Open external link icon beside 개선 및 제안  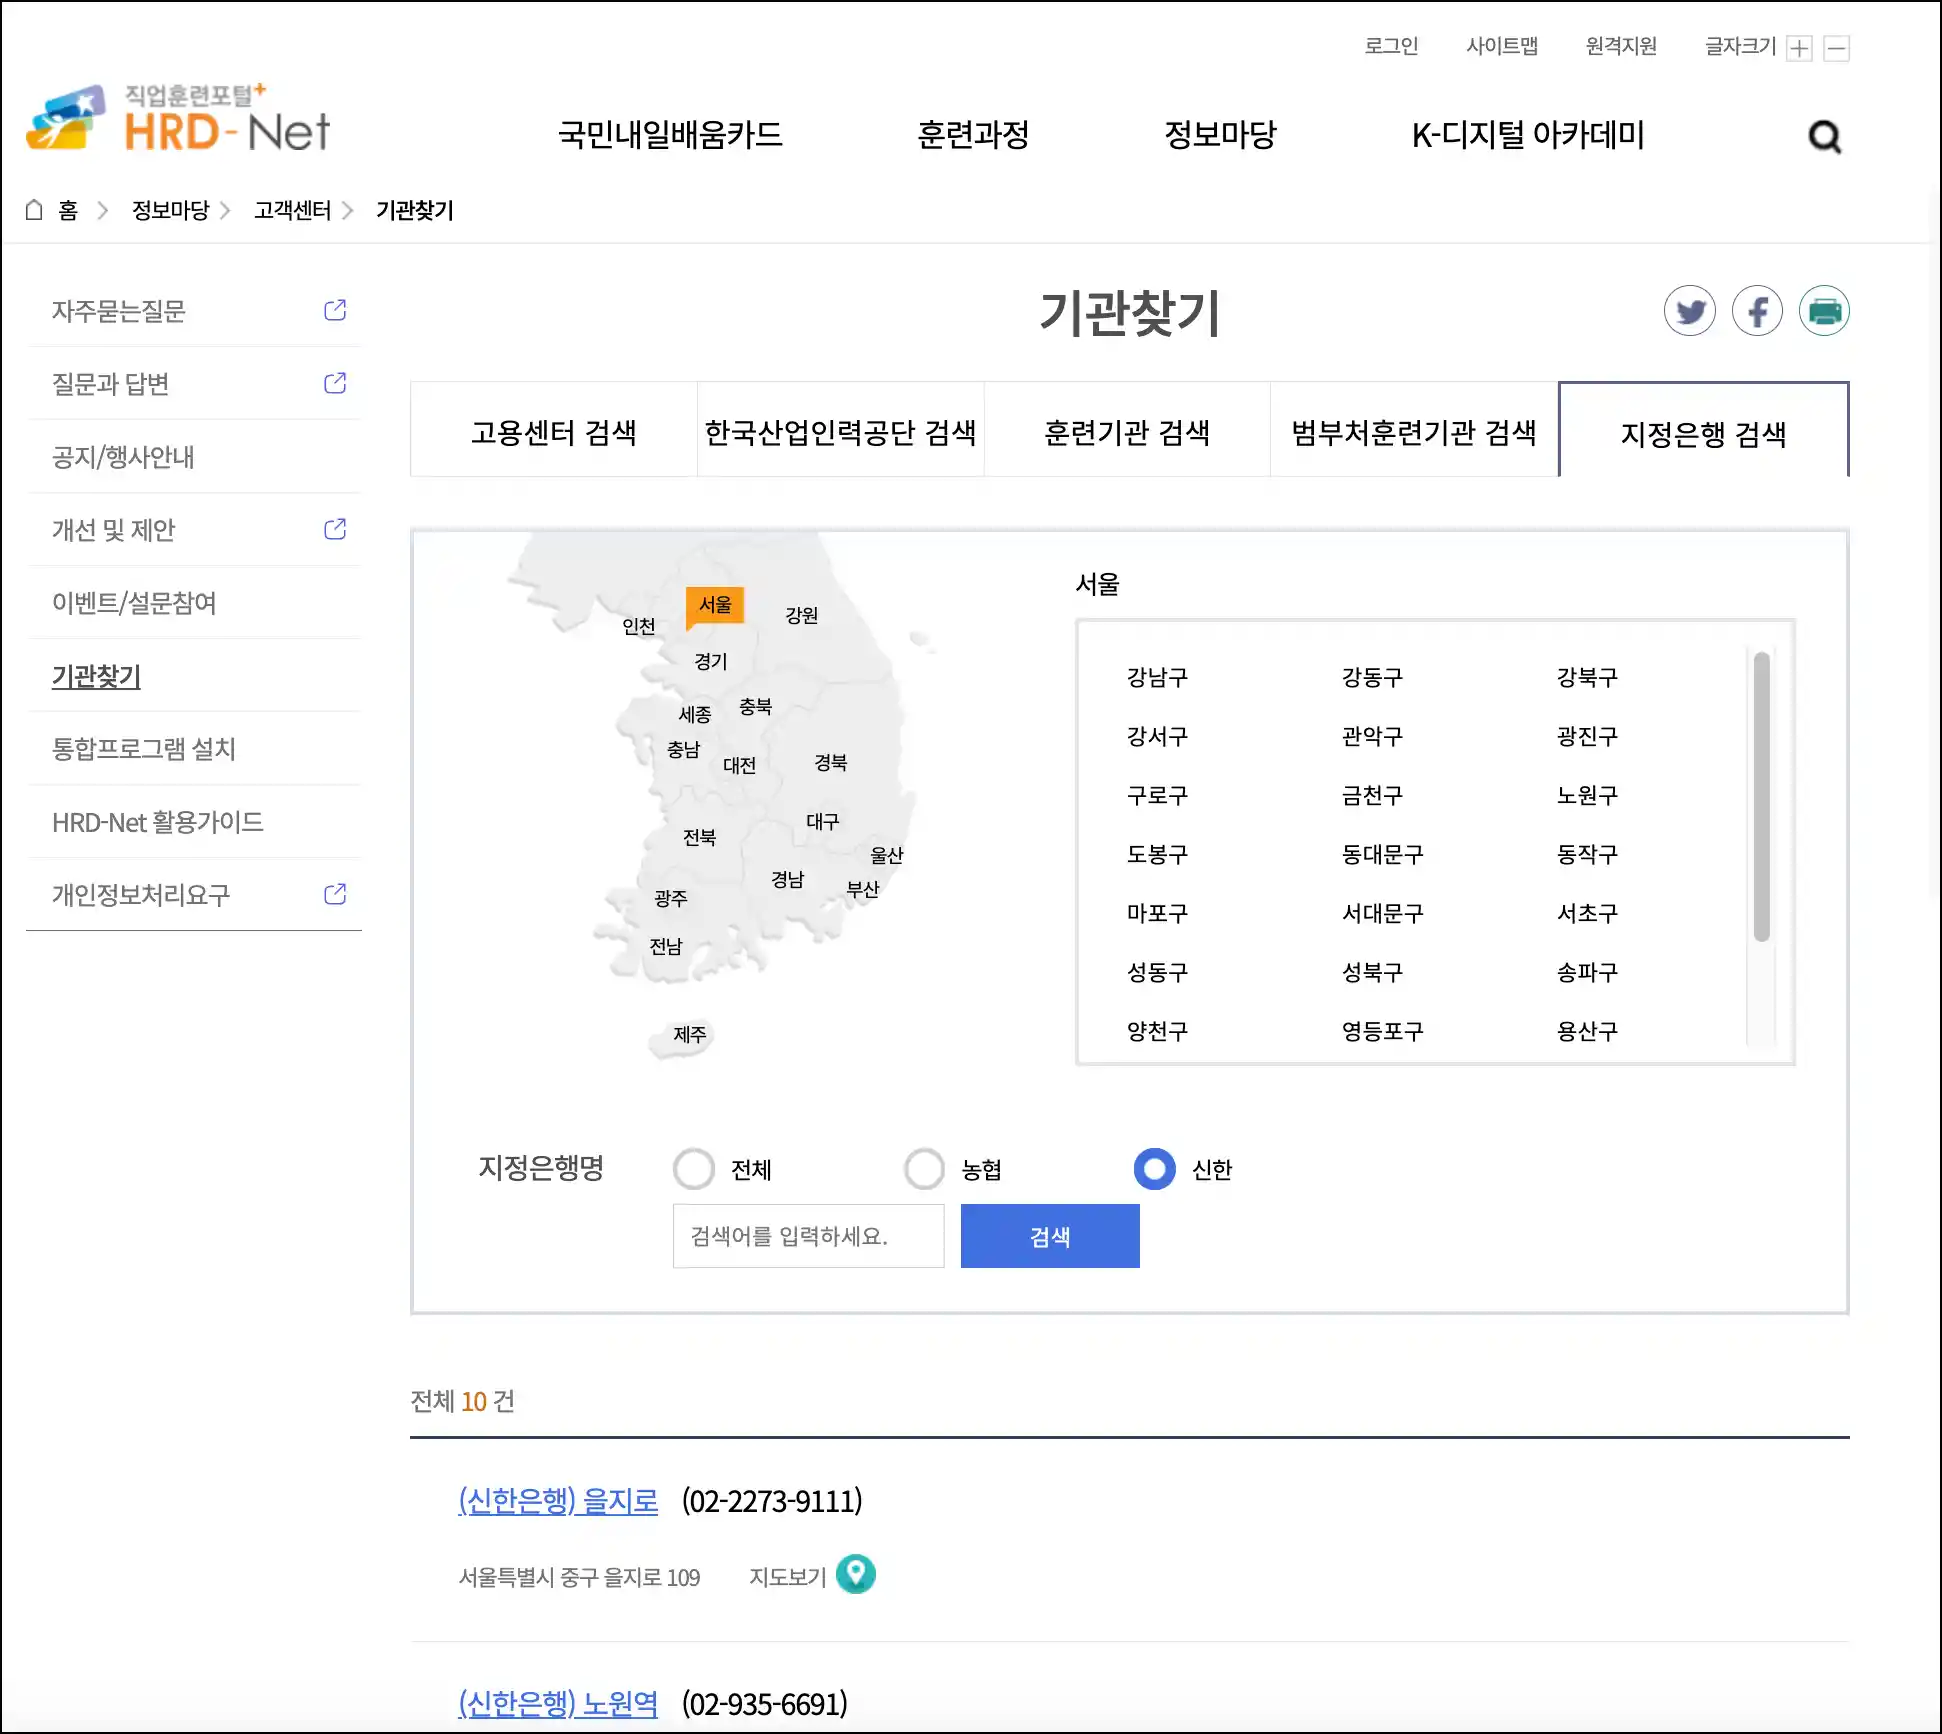[x=335, y=529]
